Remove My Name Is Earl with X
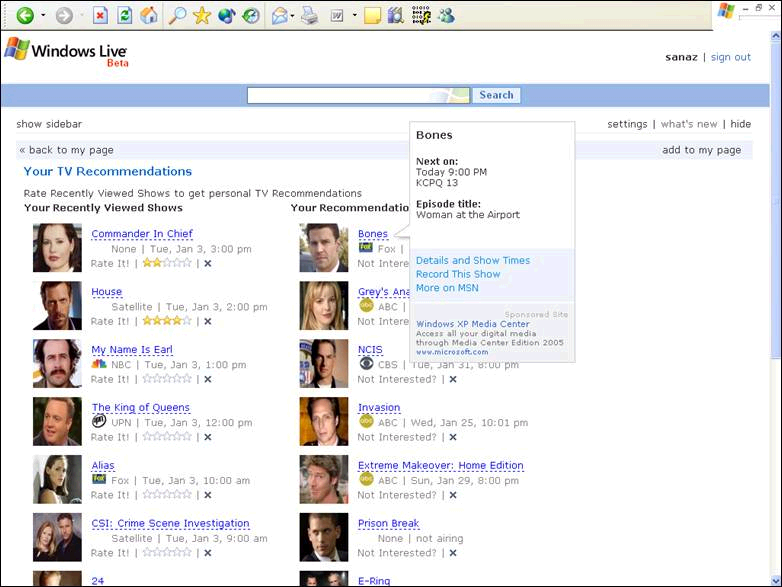The image size is (782, 587). tap(207, 379)
